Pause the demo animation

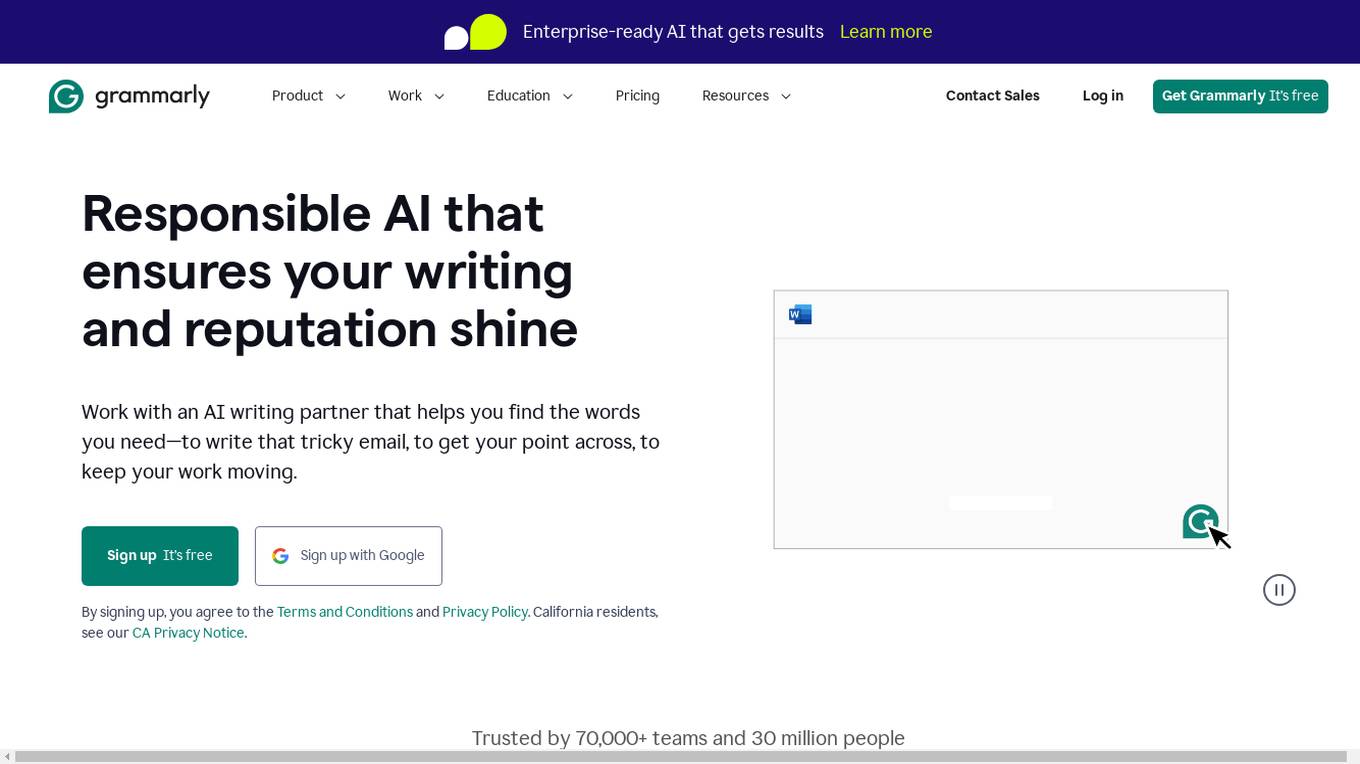point(1279,590)
